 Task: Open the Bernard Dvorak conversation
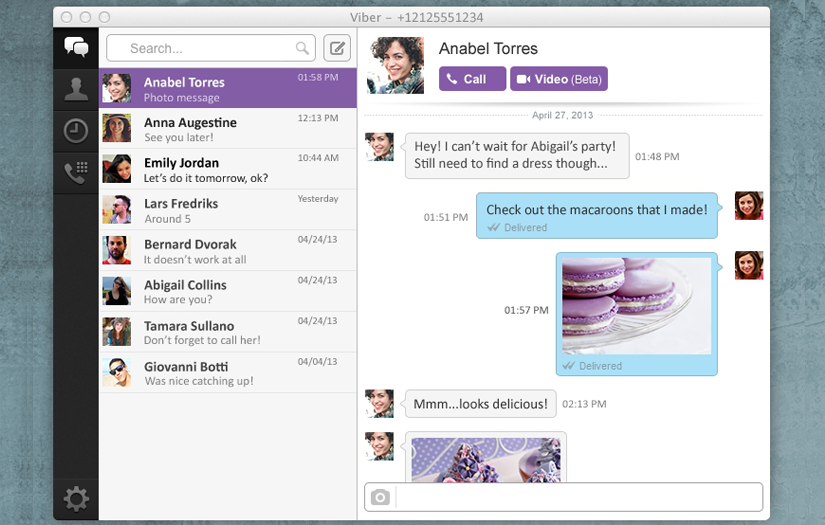[x=228, y=250]
